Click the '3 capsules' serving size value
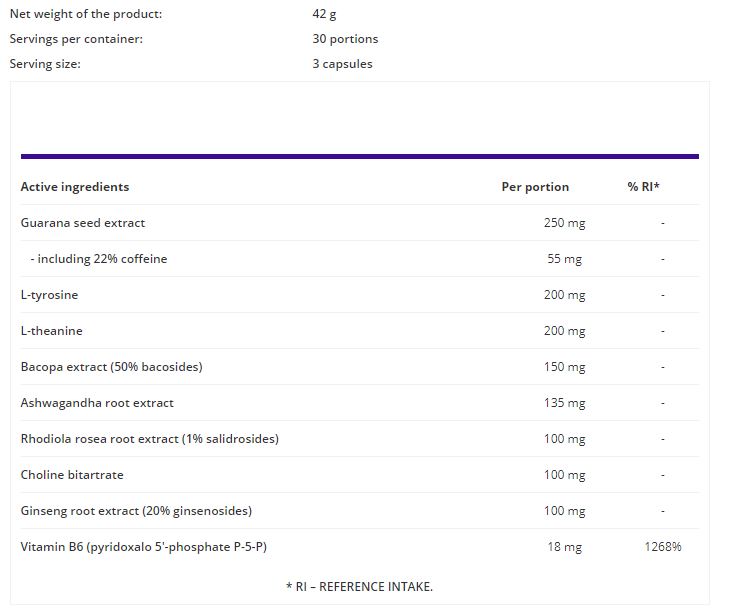The image size is (729, 616). tap(342, 64)
